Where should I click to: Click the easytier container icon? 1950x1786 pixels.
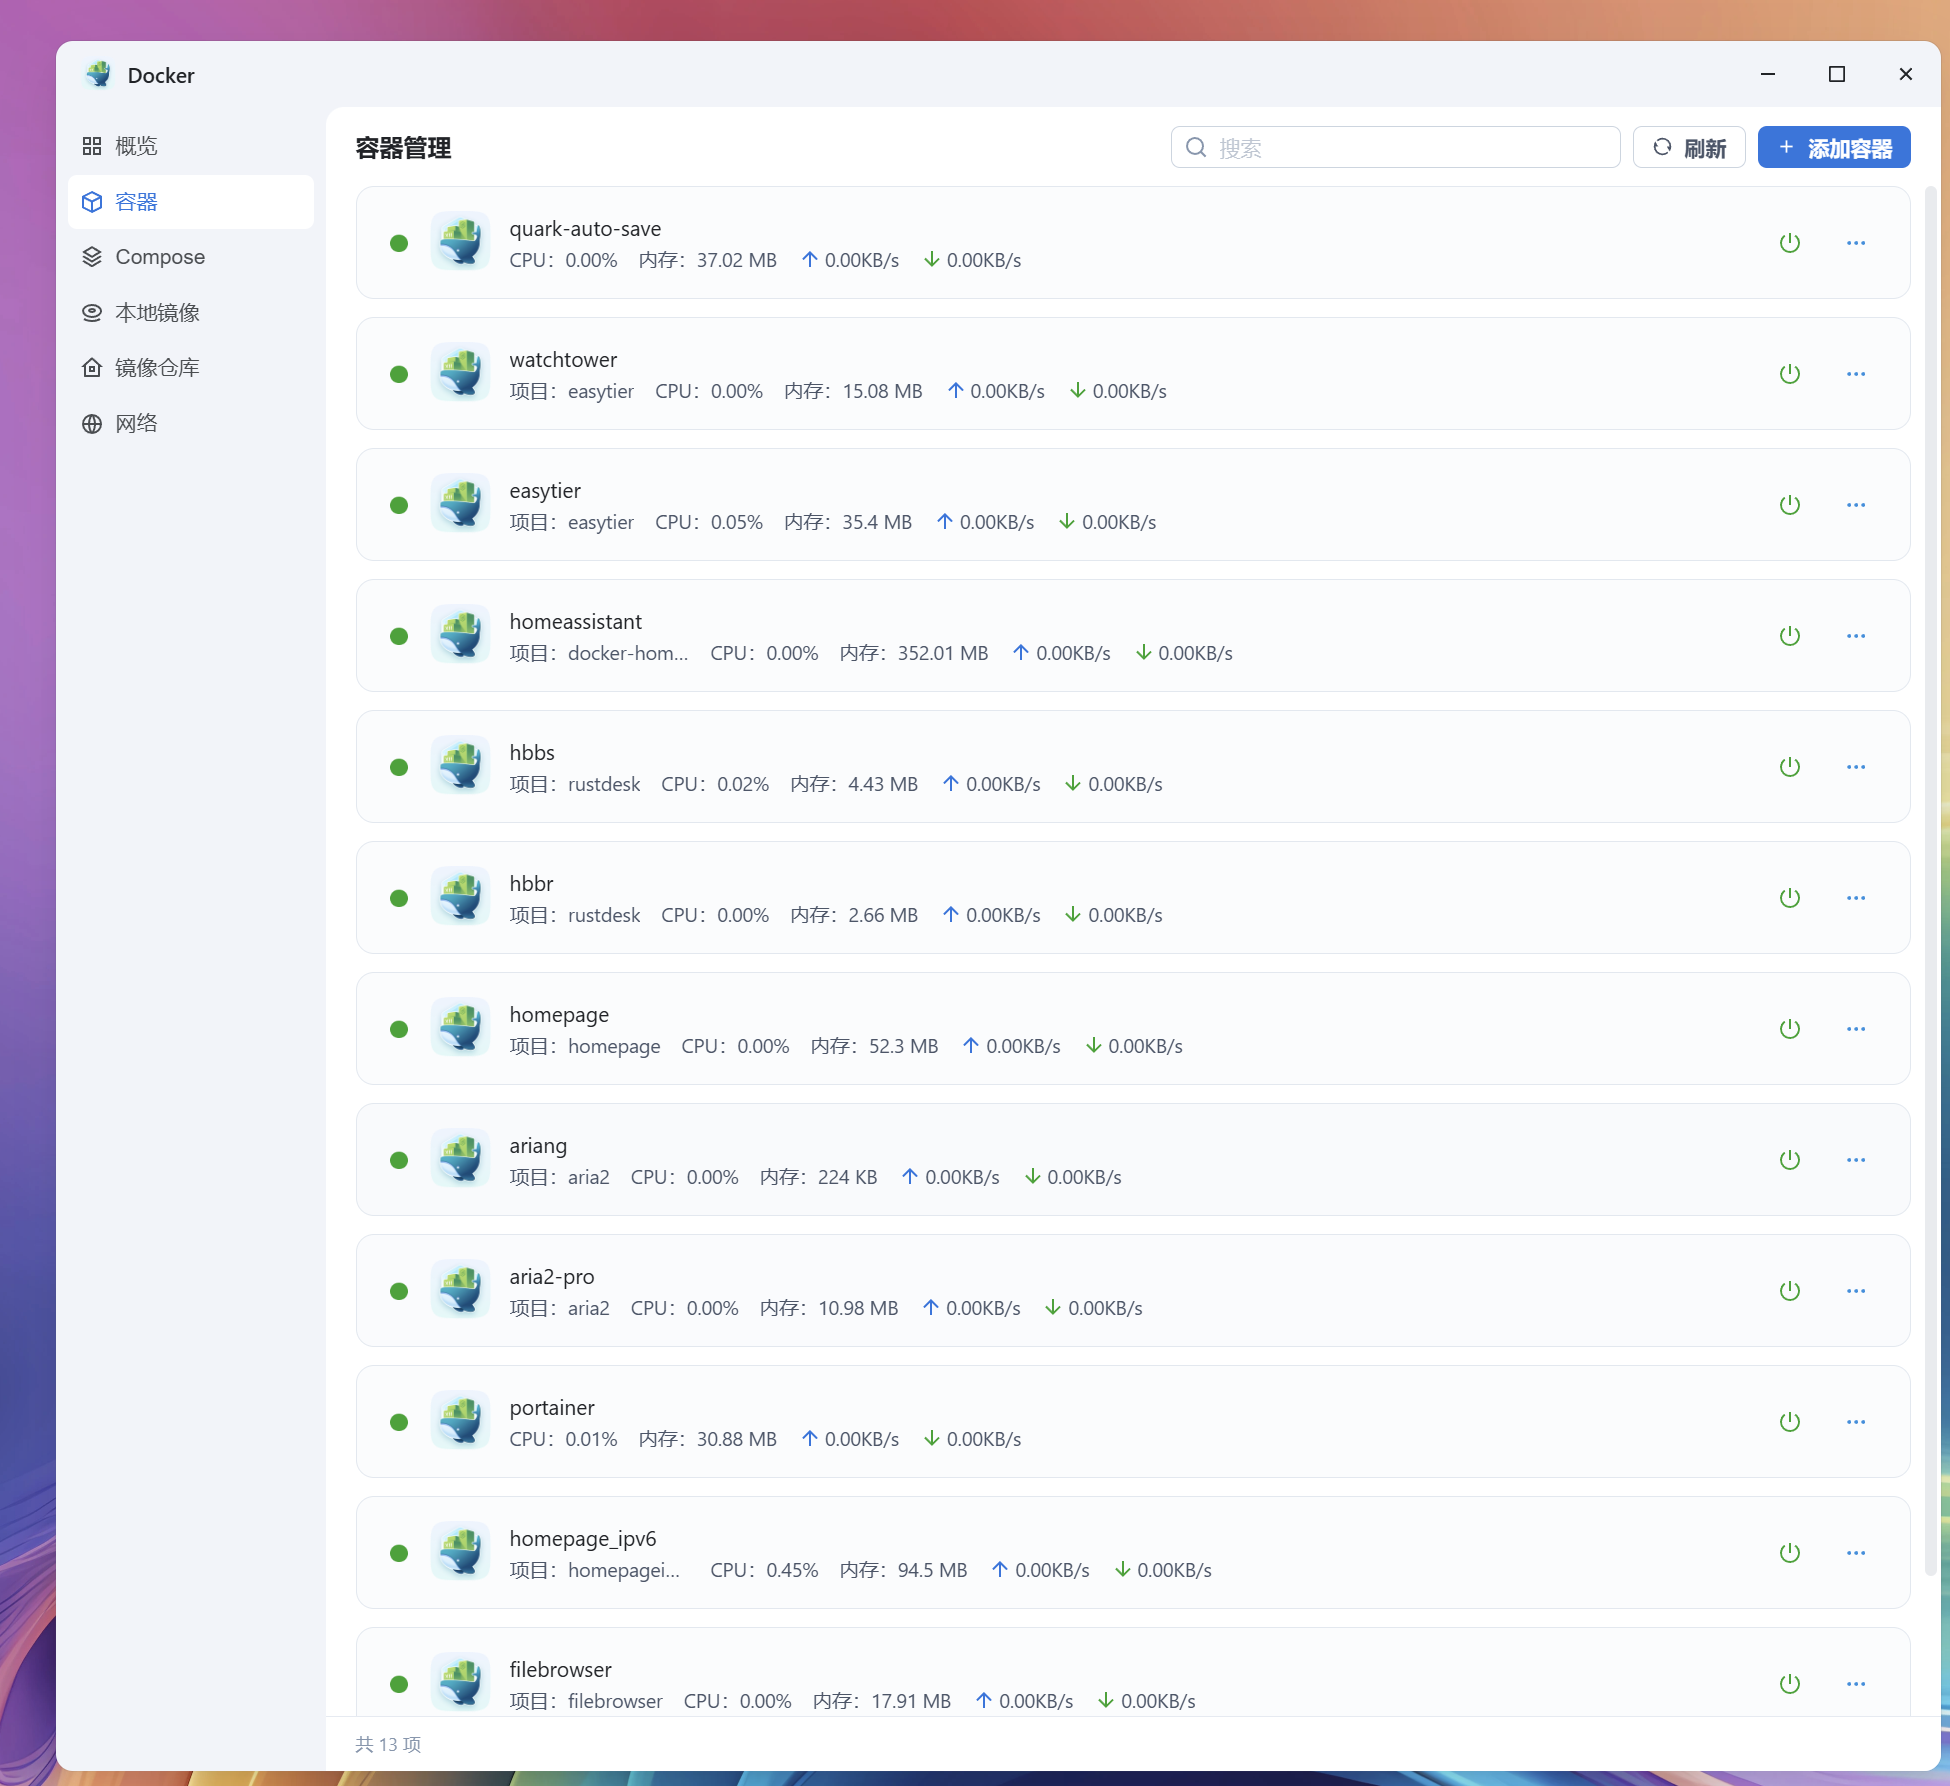(x=461, y=504)
